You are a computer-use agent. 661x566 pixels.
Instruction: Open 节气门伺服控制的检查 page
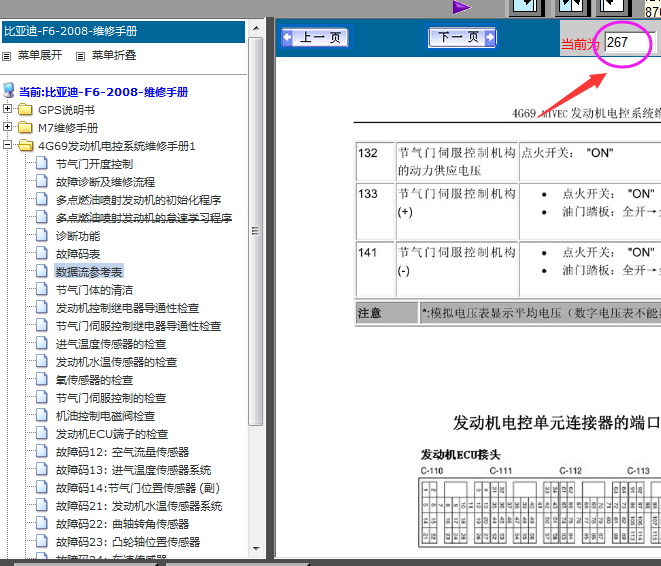click(x=111, y=398)
